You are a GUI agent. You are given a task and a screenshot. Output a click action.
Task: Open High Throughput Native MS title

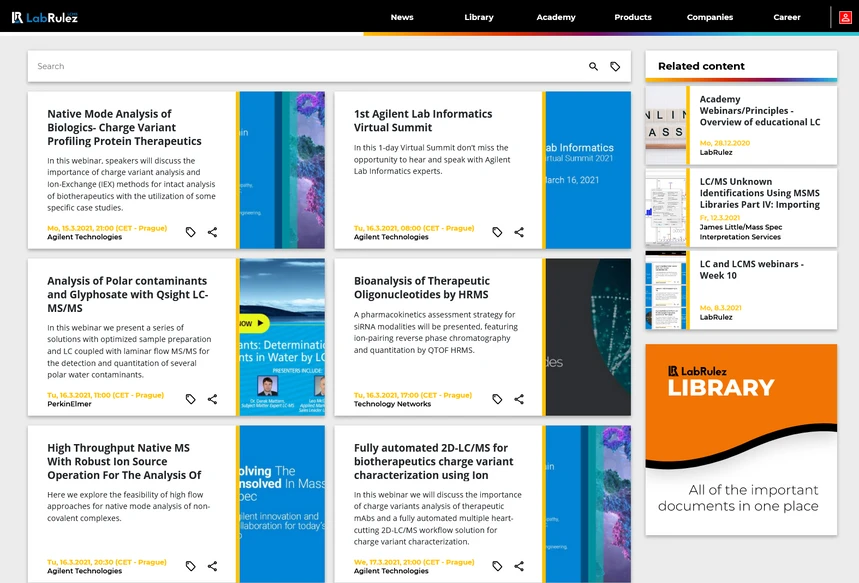pyautogui.click(x=124, y=461)
